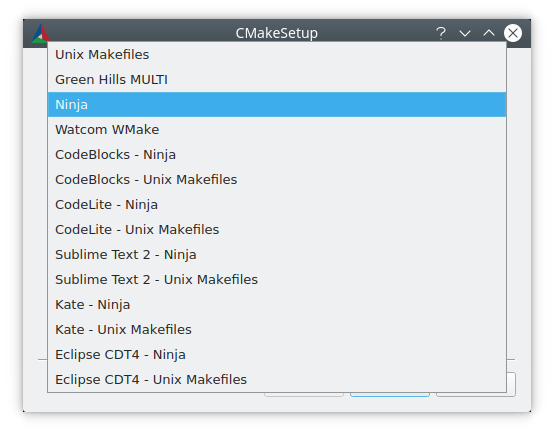Pick Kate - Unix Makefiles
The width and height of the screenshot is (551, 432).
click(277, 329)
